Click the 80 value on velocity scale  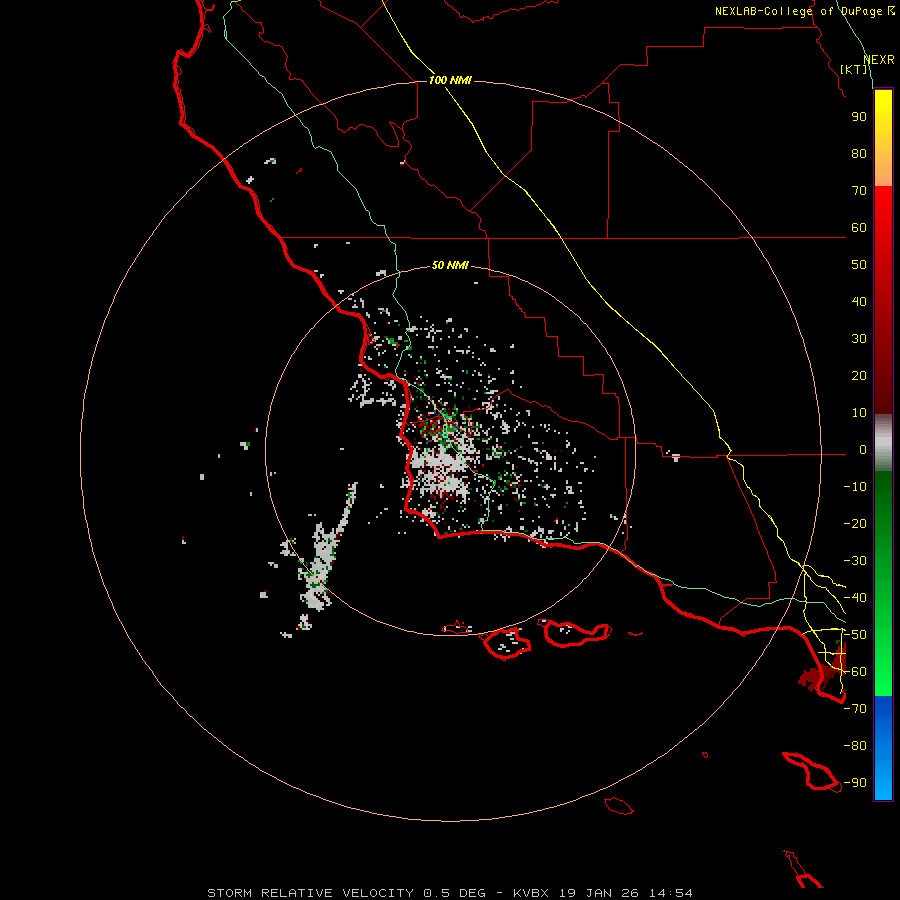(x=859, y=154)
